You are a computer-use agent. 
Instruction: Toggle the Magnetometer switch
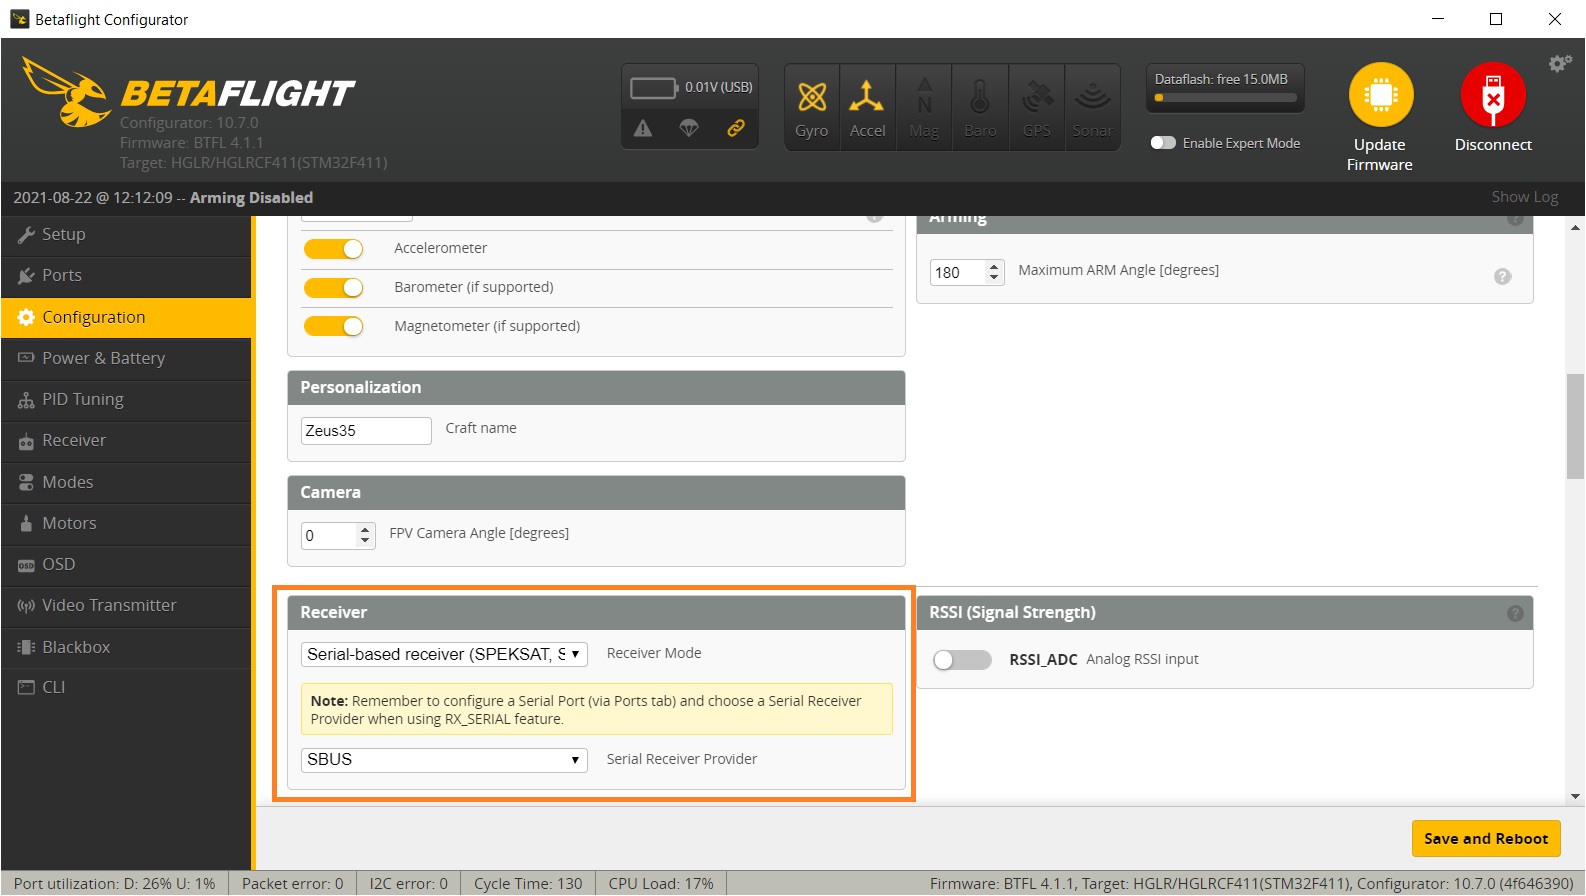click(333, 326)
